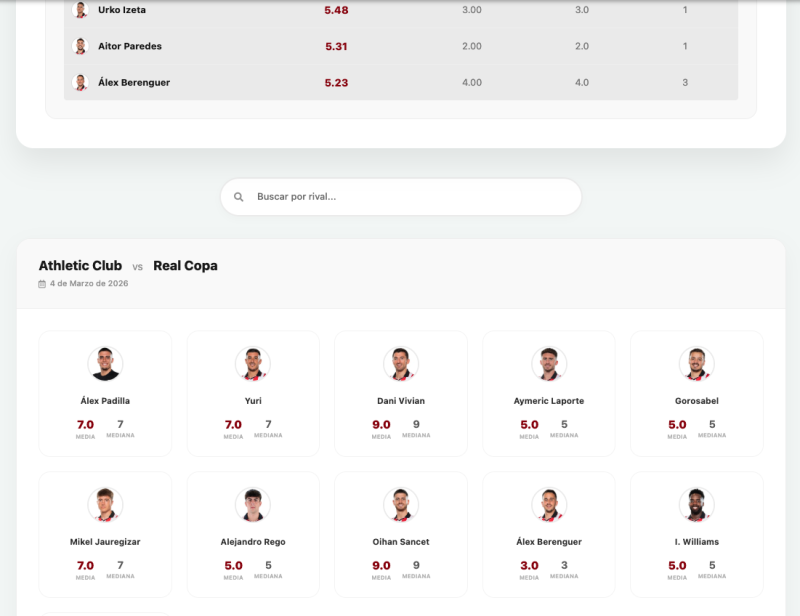Open Aymeric Laporte's player photo
Viewport: 800px width, 616px height.
click(549, 364)
